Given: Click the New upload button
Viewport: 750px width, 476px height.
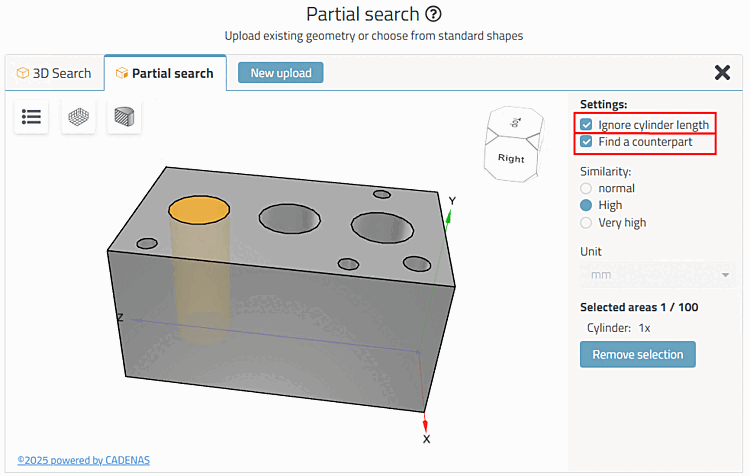Looking at the screenshot, I should (x=280, y=73).
